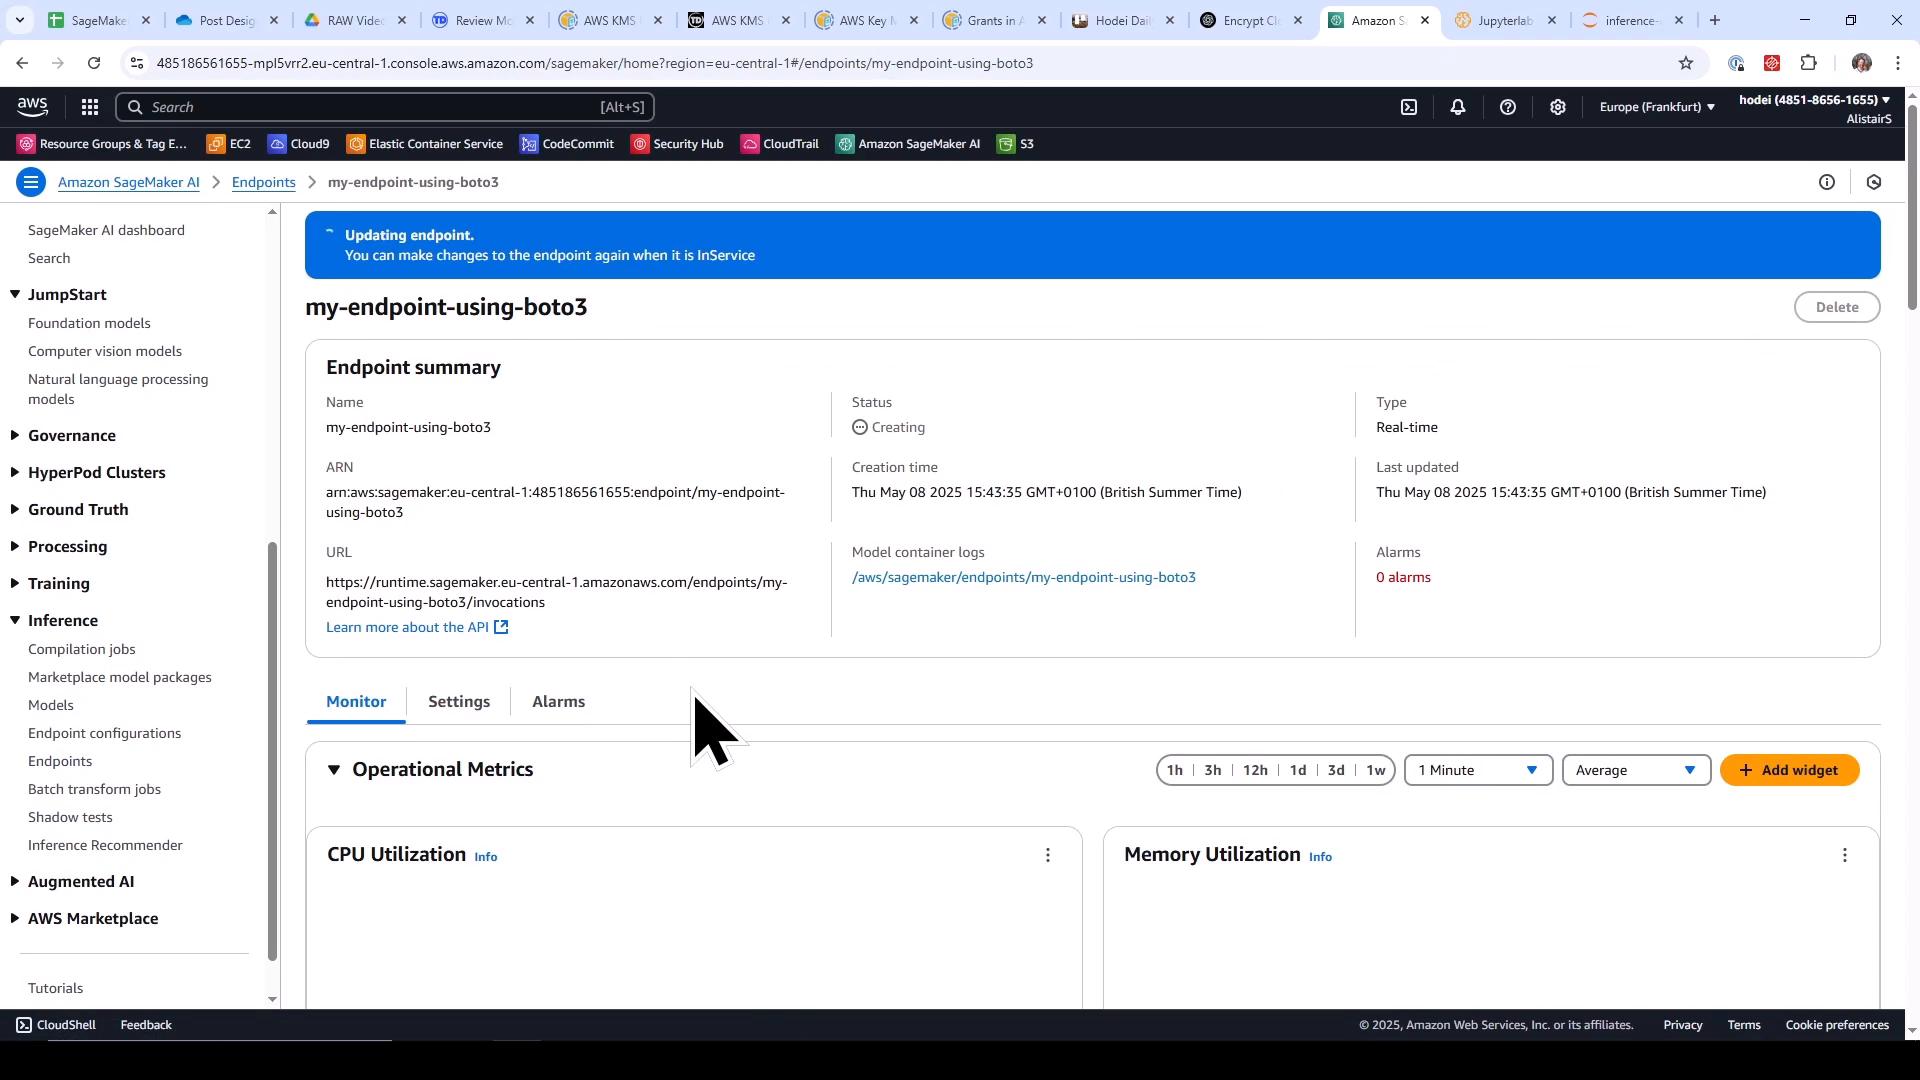Screen dimensions: 1920x1080
Task: Open Endpoint configurations in sidebar
Action: tap(104, 734)
